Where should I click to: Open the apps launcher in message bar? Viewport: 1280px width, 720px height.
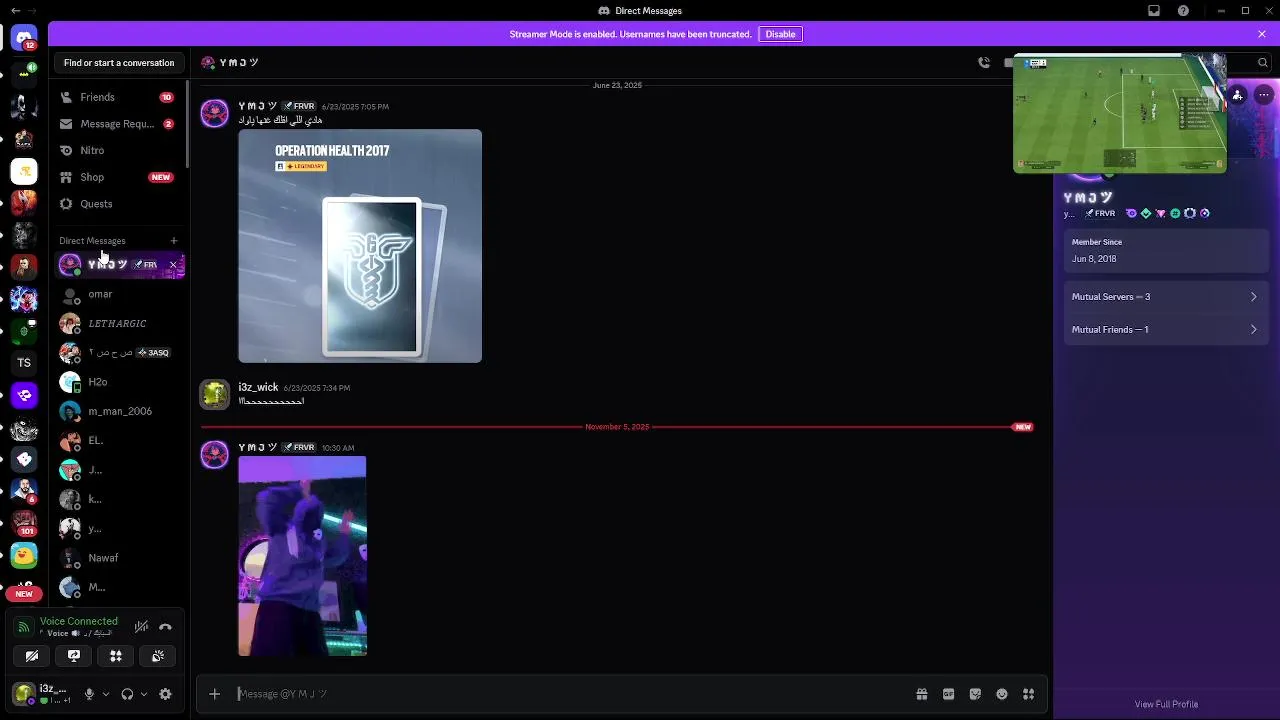pyautogui.click(x=1028, y=694)
